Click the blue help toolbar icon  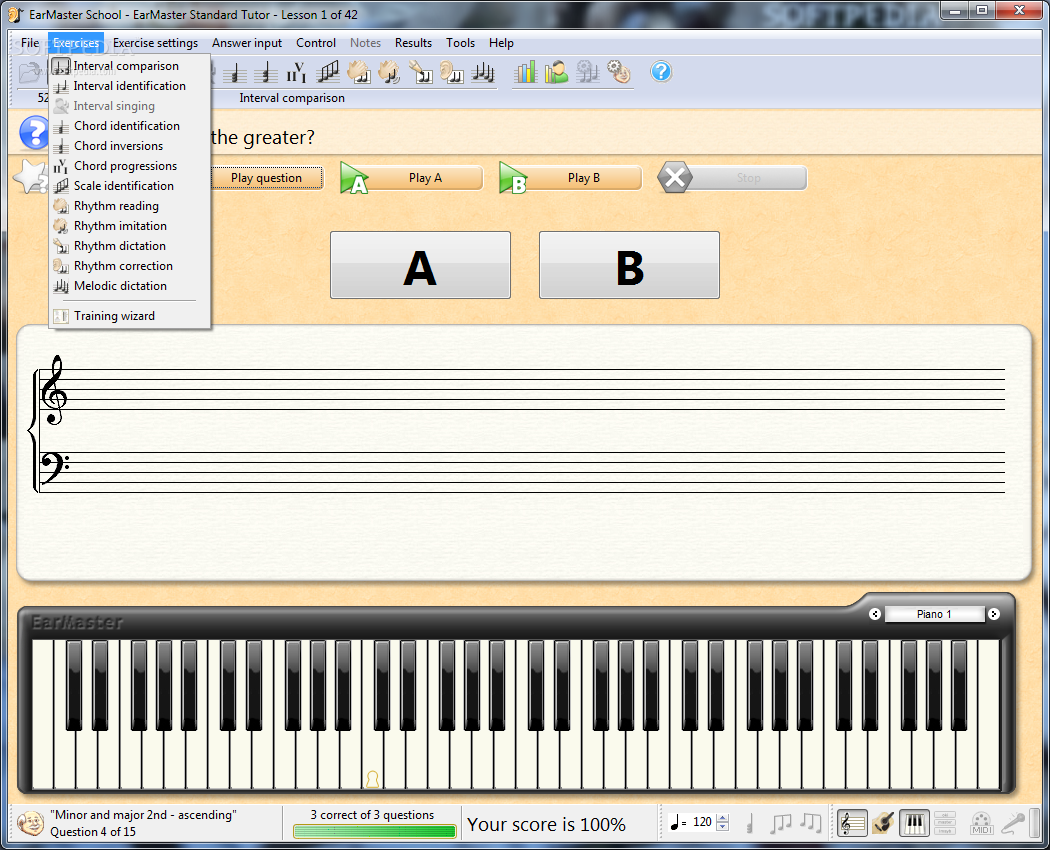(661, 72)
